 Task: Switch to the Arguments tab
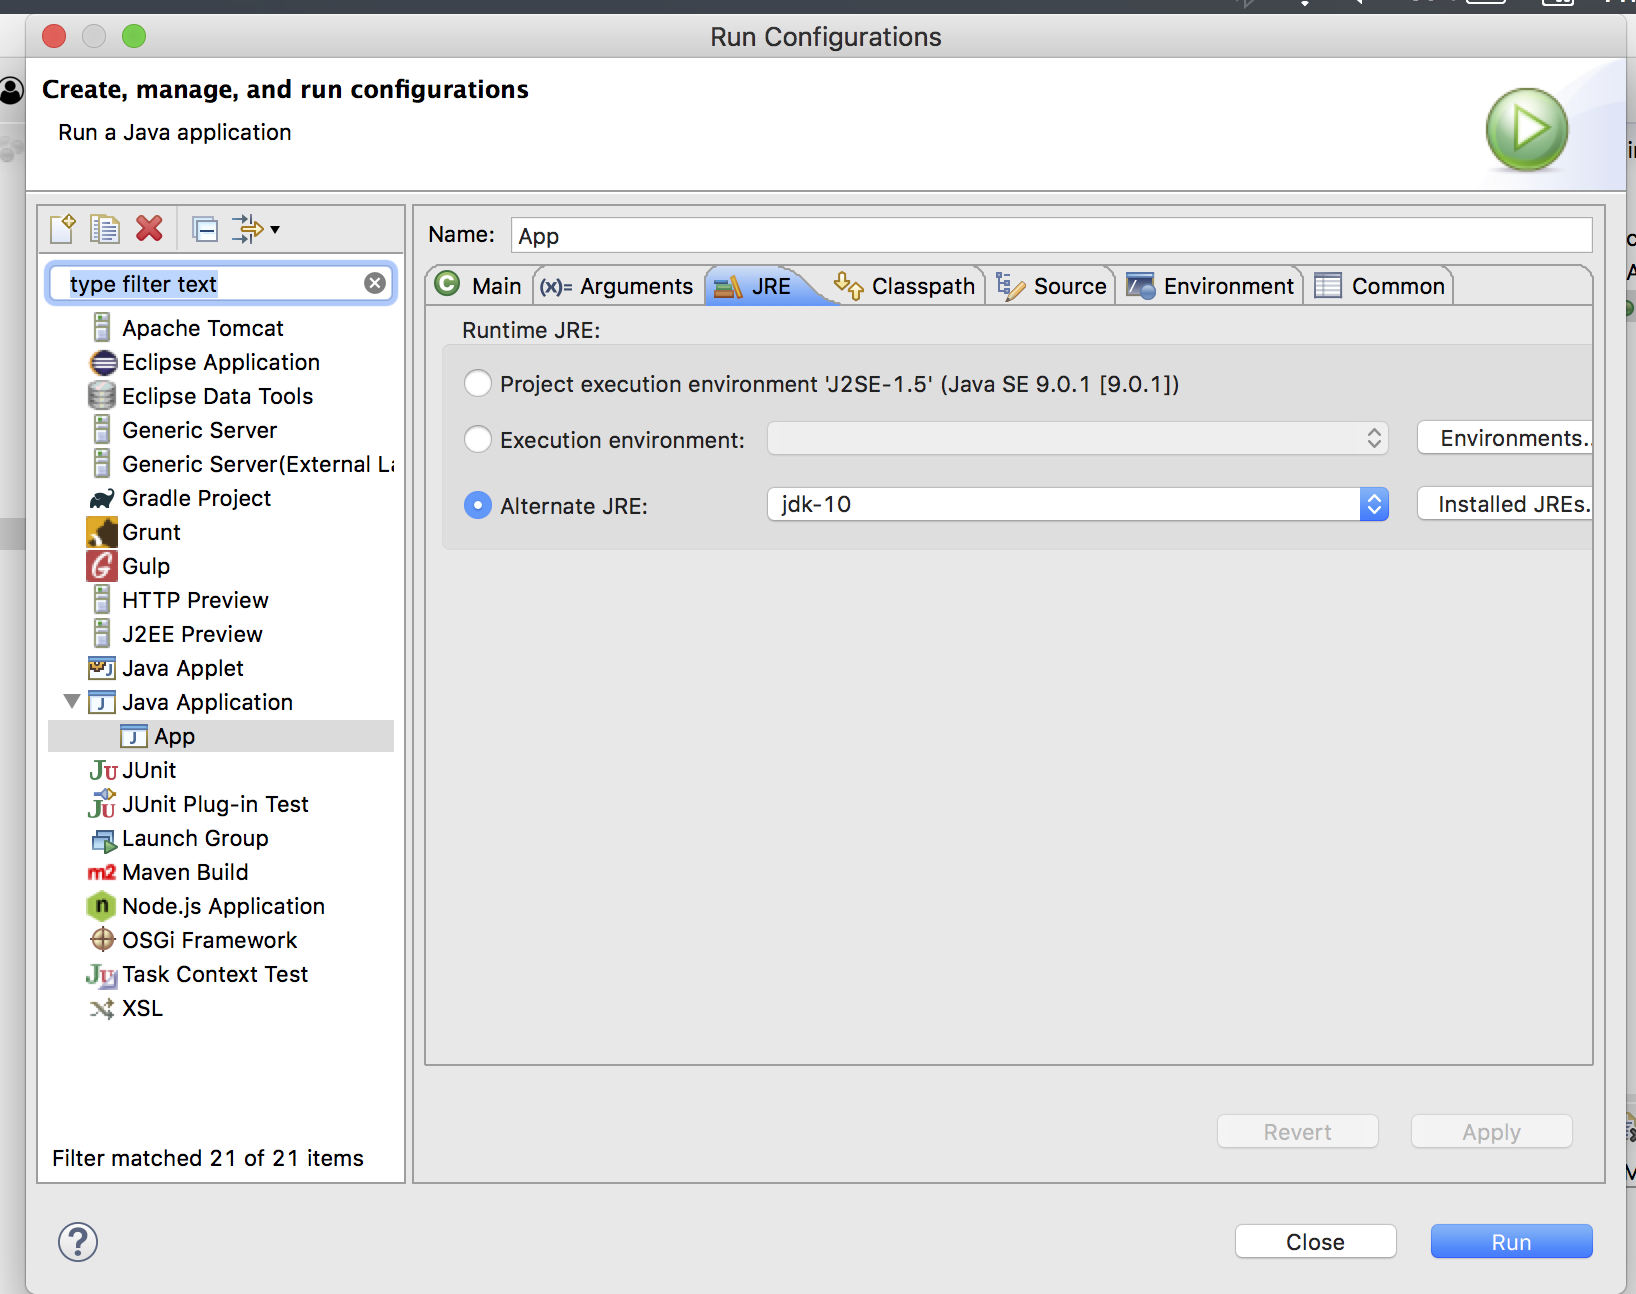point(617,286)
